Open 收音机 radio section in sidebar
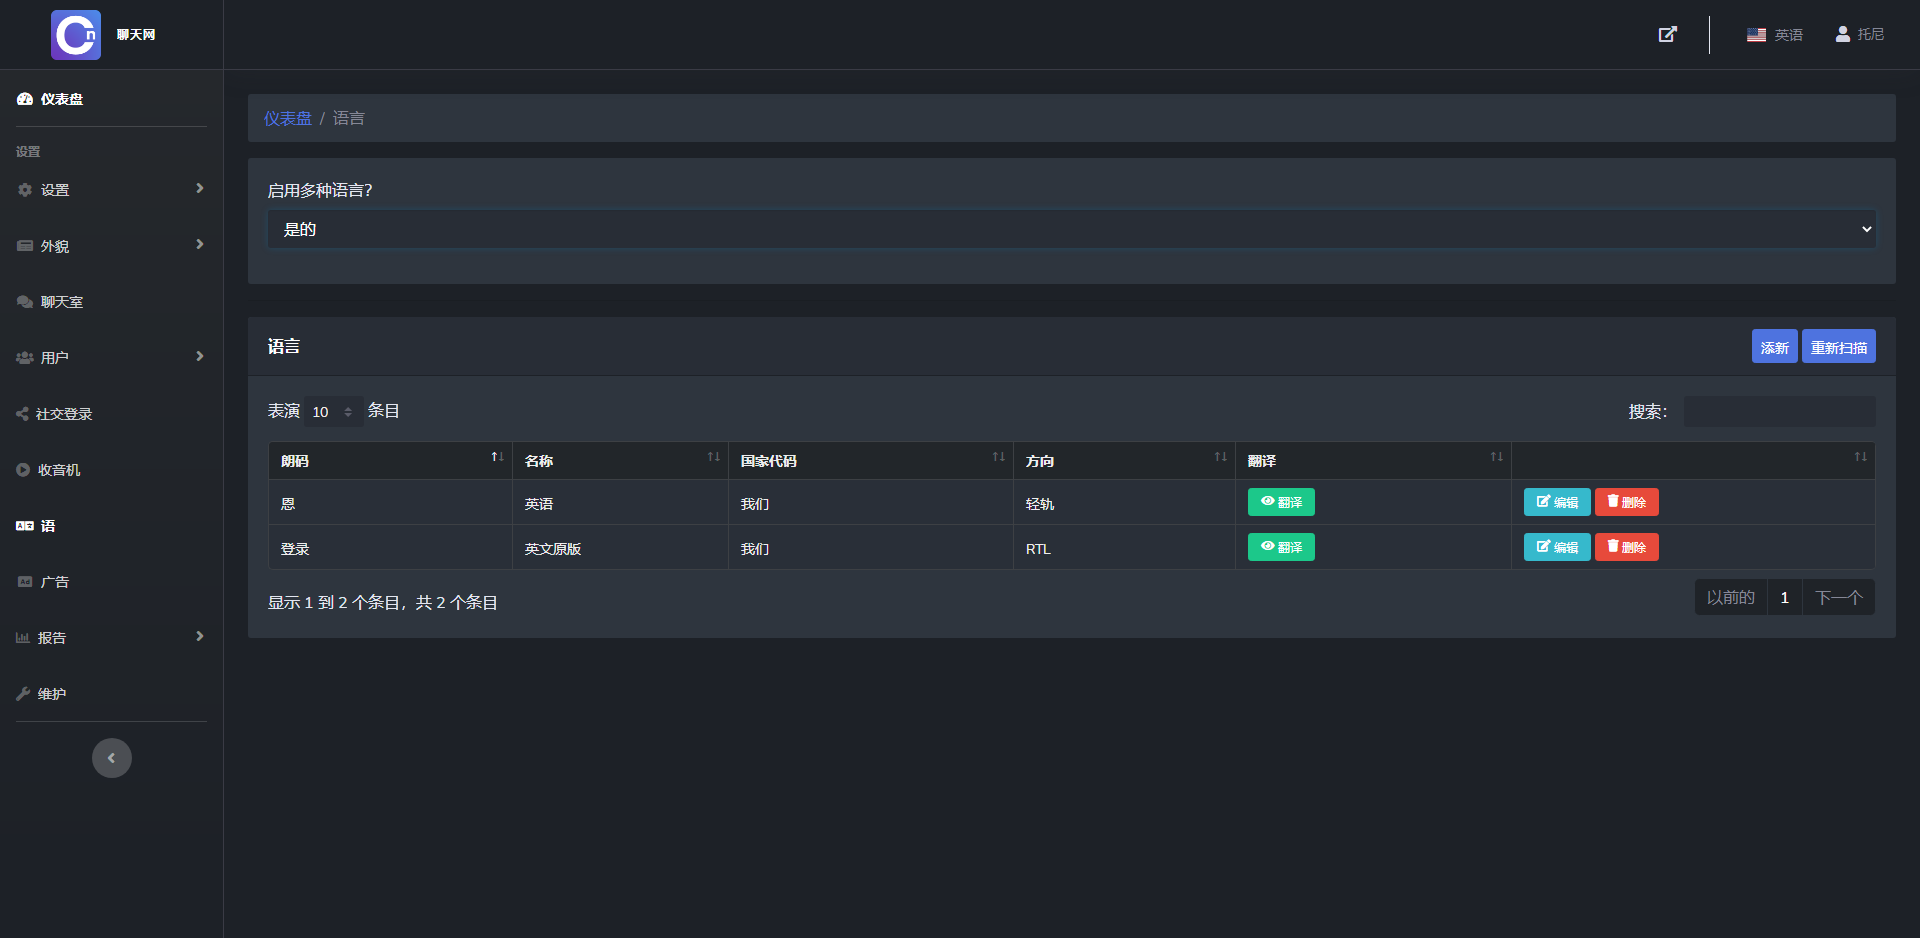The height and width of the screenshot is (938, 1920). [58, 470]
